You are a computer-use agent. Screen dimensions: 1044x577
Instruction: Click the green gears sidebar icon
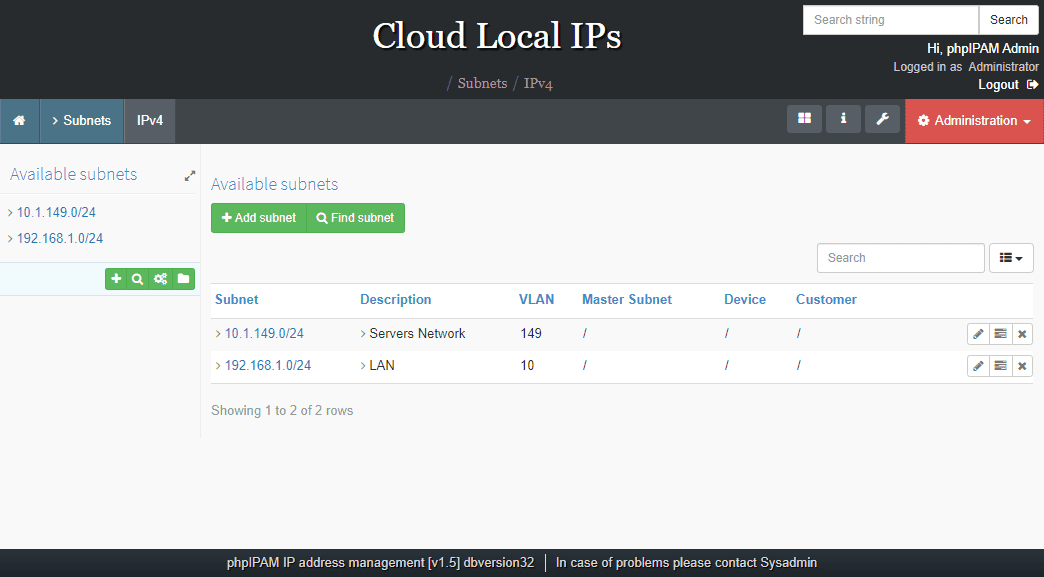[160, 279]
